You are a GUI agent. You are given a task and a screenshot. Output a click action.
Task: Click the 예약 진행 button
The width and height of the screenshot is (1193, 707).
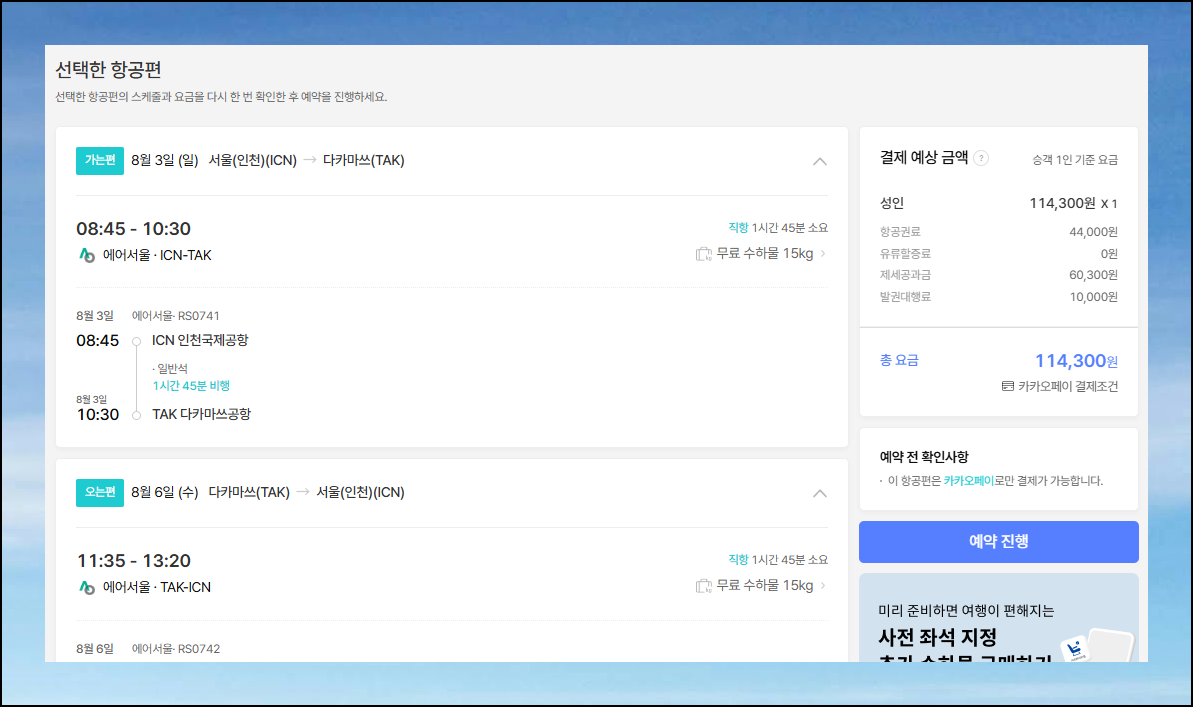[998, 542]
